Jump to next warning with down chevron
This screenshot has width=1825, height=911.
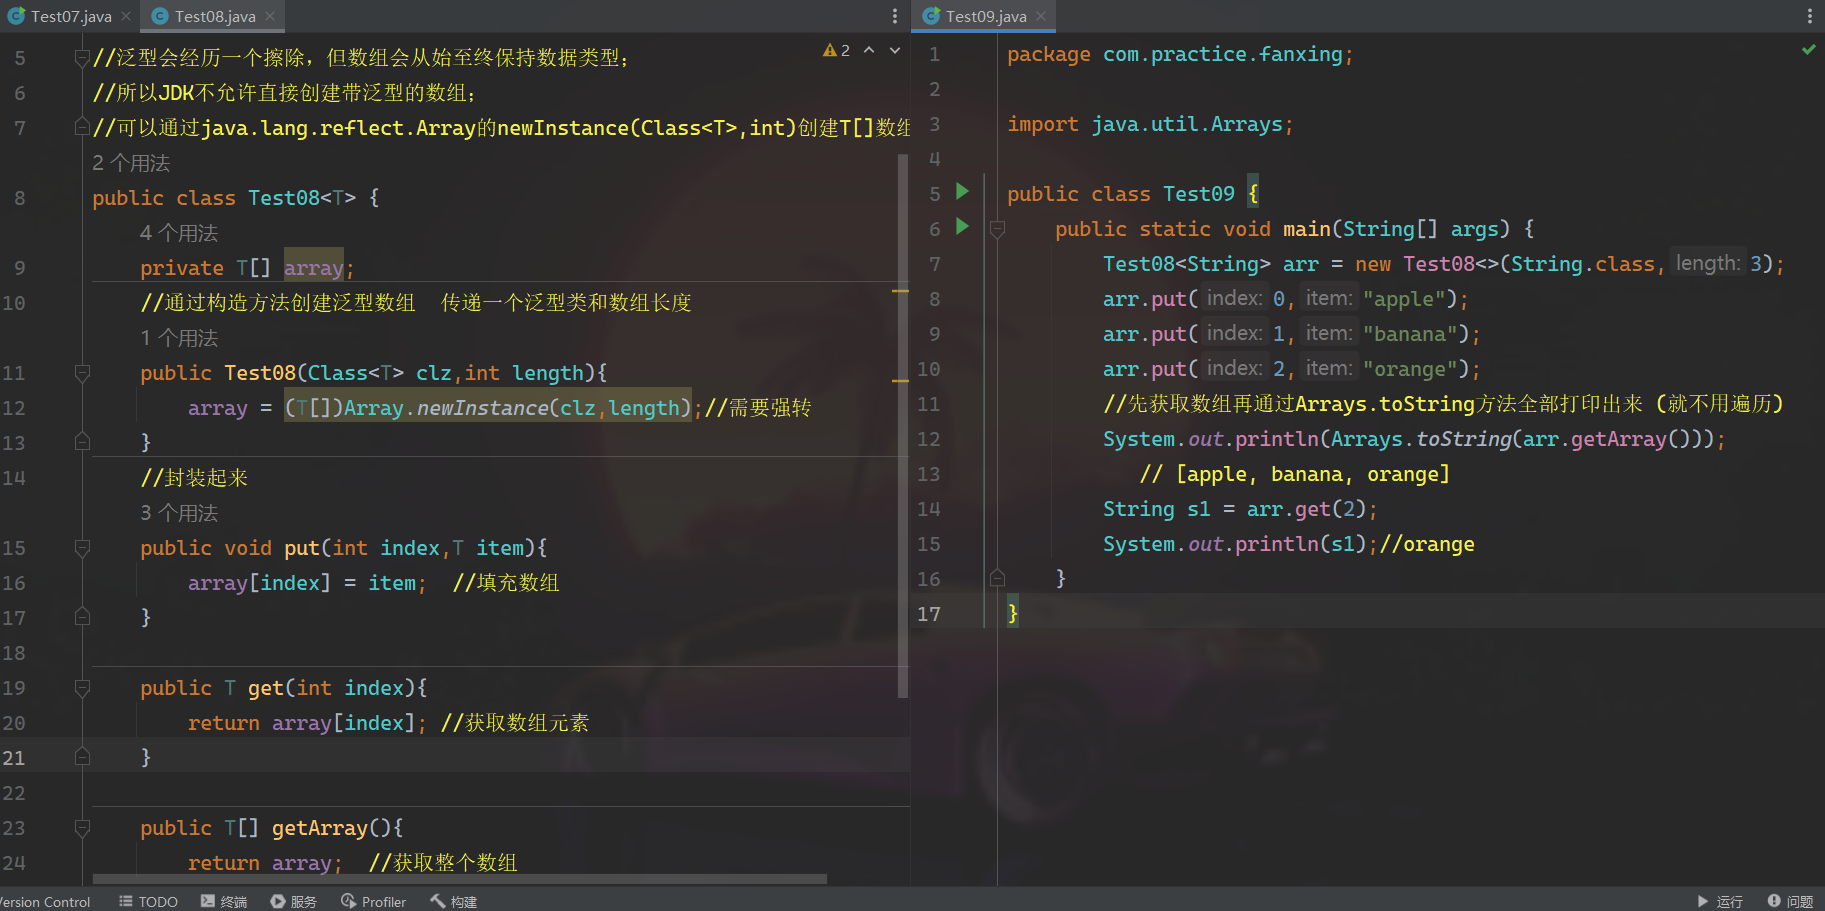click(x=893, y=49)
